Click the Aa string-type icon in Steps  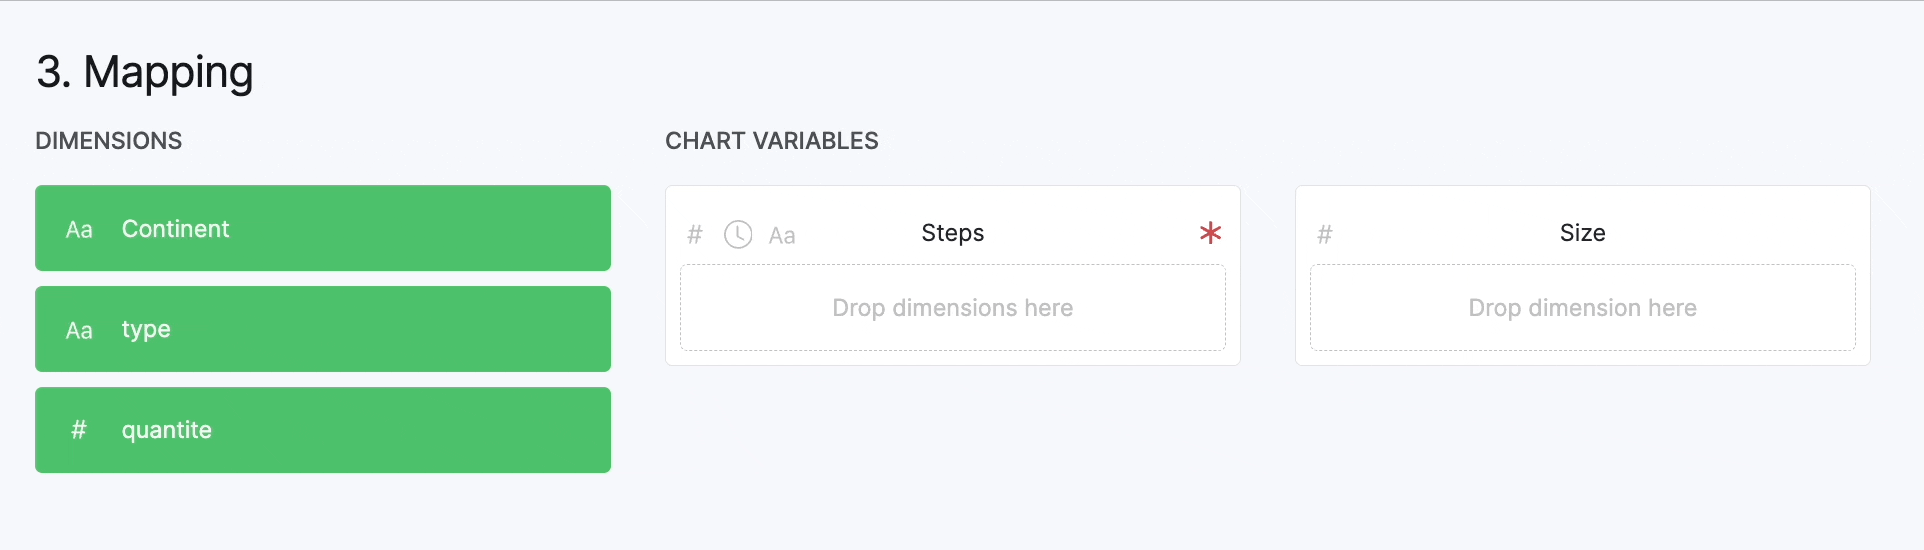782,236
